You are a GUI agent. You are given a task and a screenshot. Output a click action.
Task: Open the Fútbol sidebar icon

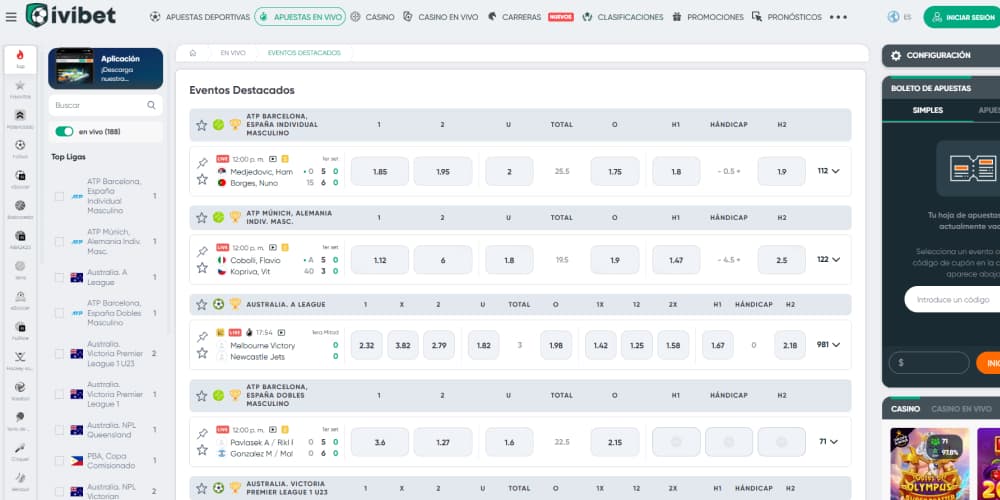(20, 149)
